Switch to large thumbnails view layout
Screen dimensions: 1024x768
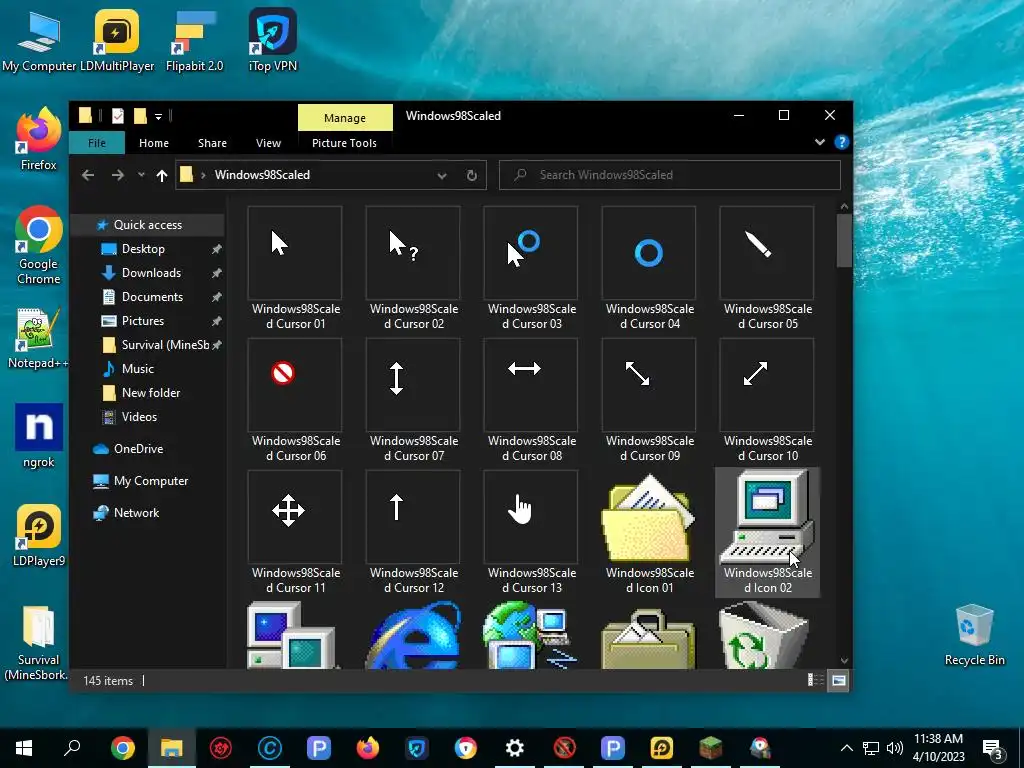[x=839, y=680]
